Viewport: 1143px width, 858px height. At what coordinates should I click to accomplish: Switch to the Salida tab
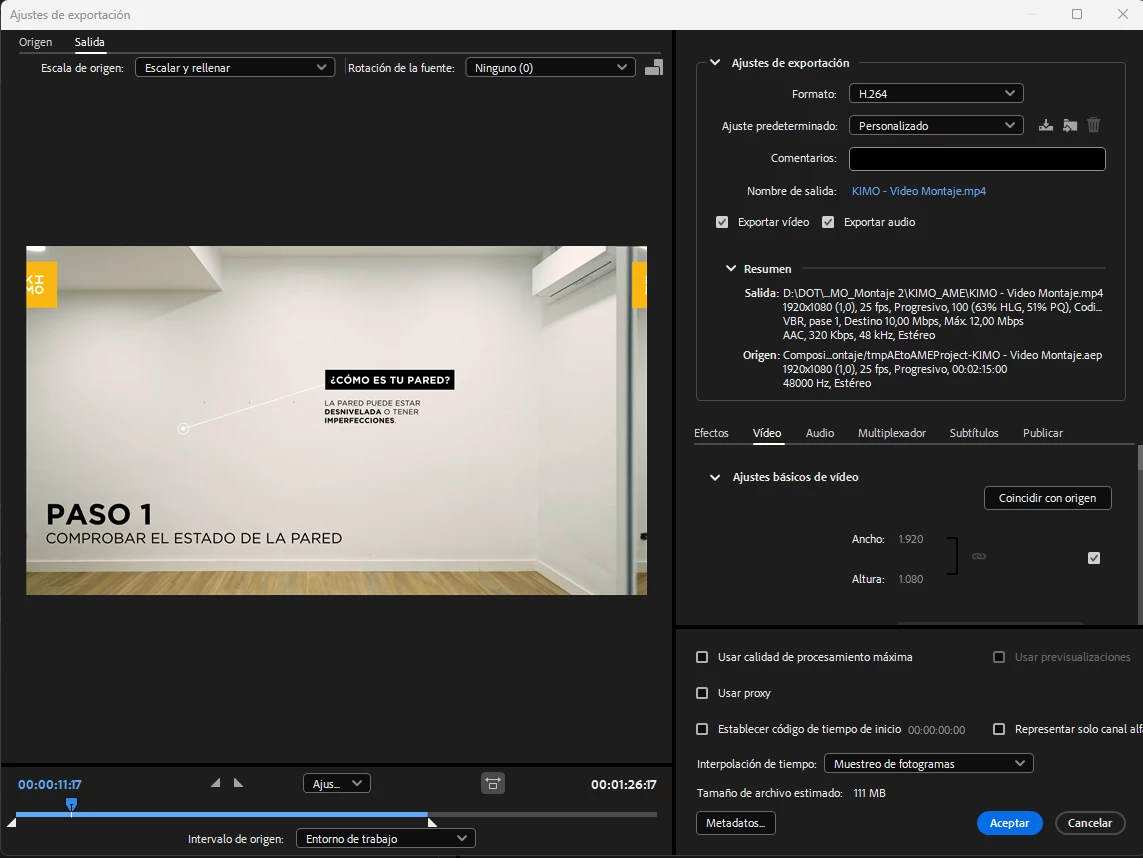(x=90, y=42)
